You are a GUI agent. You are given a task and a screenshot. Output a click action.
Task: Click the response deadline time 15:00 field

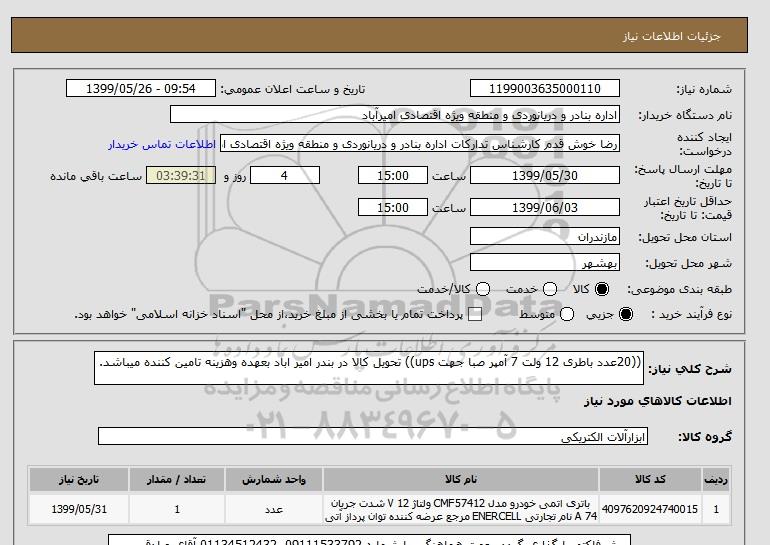(393, 175)
